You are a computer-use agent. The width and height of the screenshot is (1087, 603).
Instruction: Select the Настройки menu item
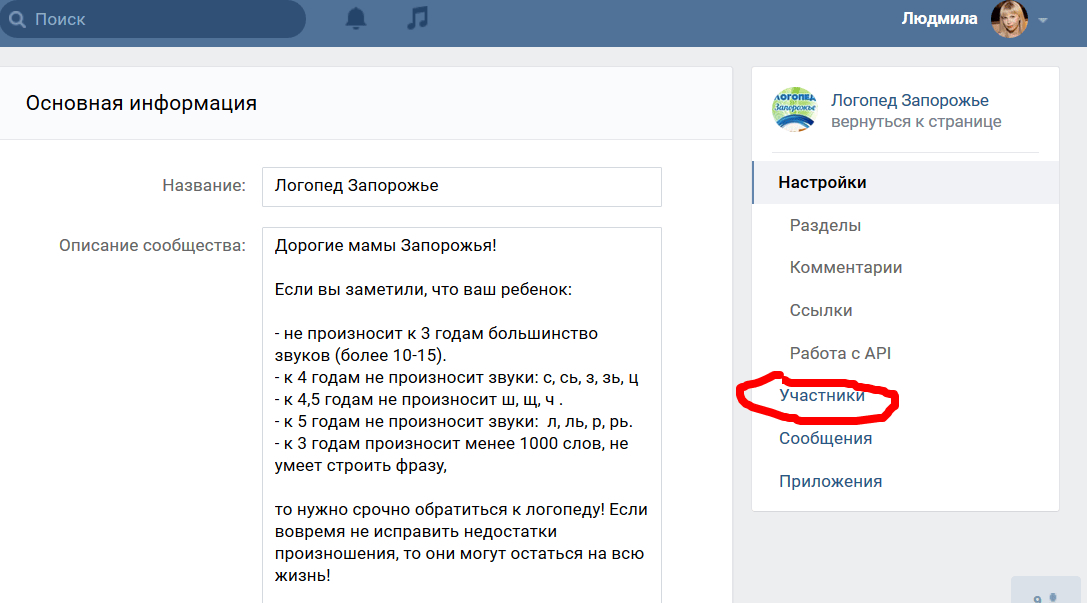[x=905, y=182]
